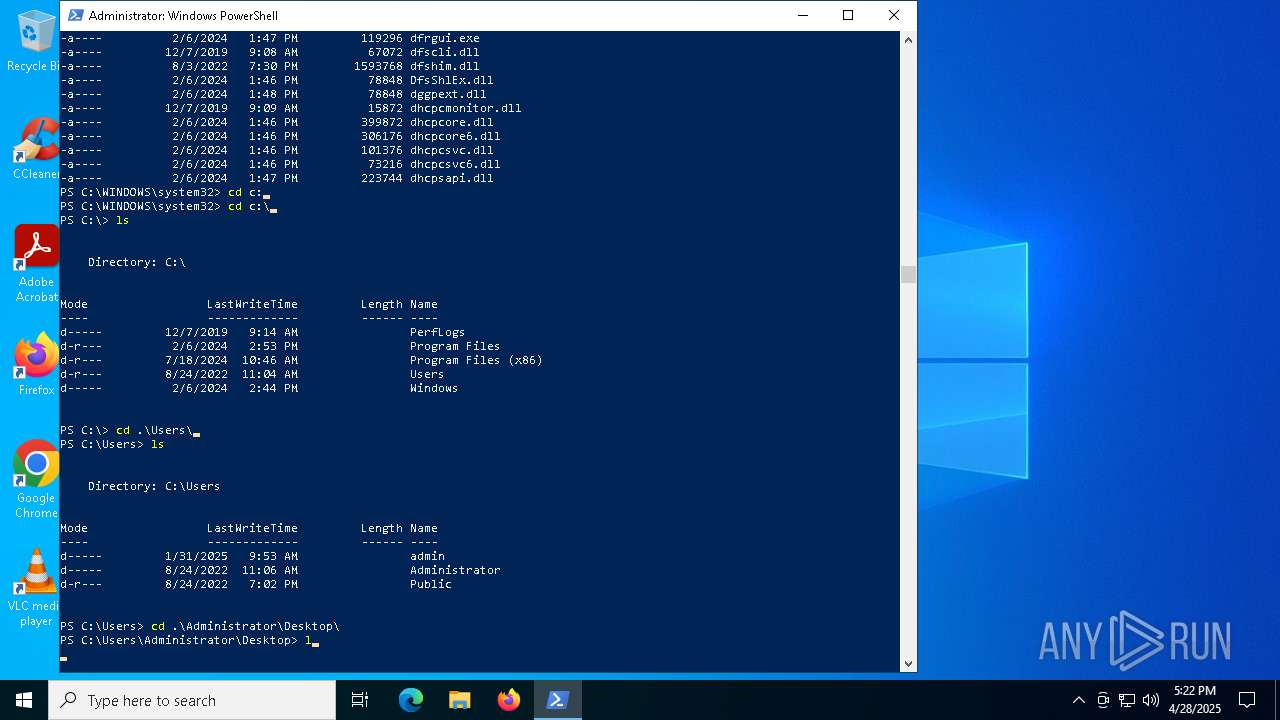Minimize the PowerShell window
Viewport: 1280px width, 720px height.
pyautogui.click(x=802, y=15)
